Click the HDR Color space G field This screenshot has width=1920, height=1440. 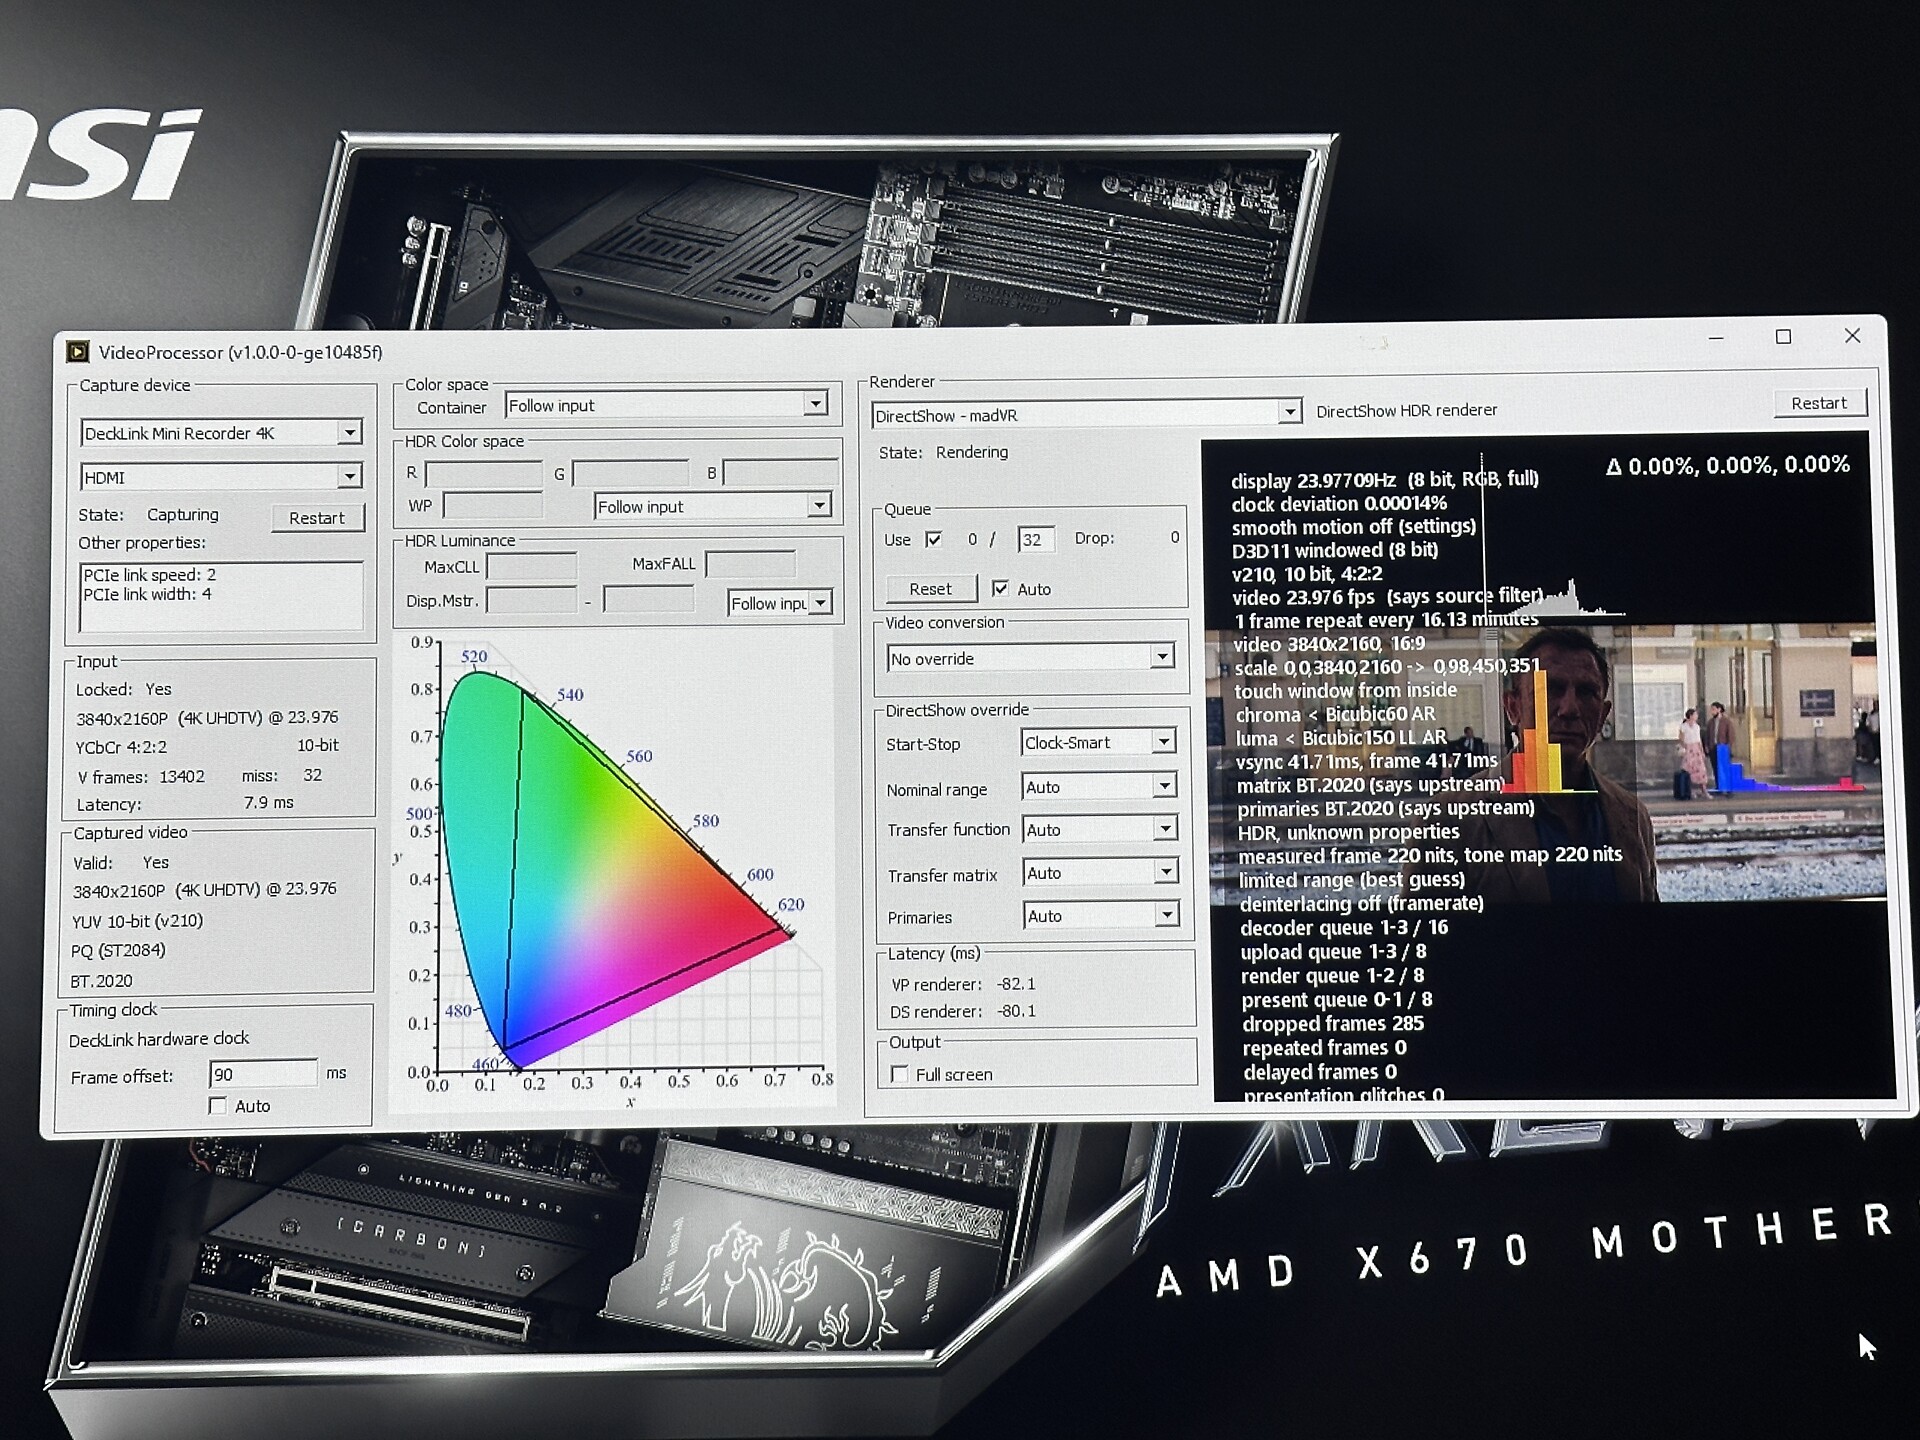click(630, 473)
